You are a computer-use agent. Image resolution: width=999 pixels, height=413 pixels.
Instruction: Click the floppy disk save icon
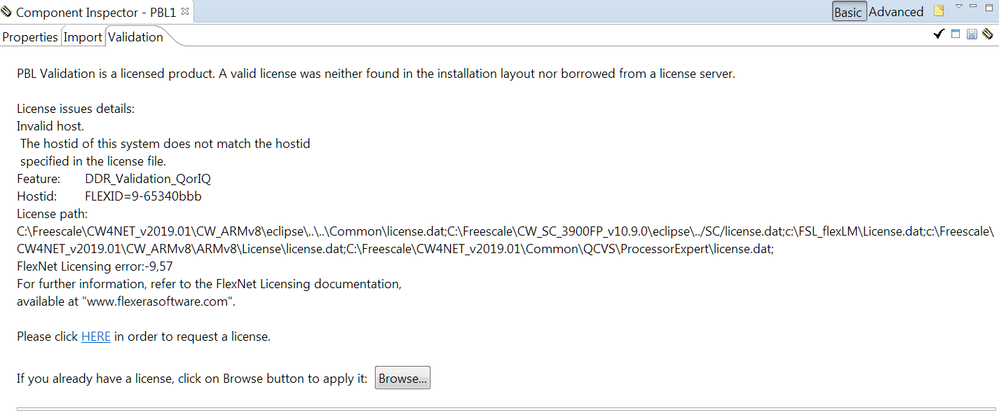(972, 35)
